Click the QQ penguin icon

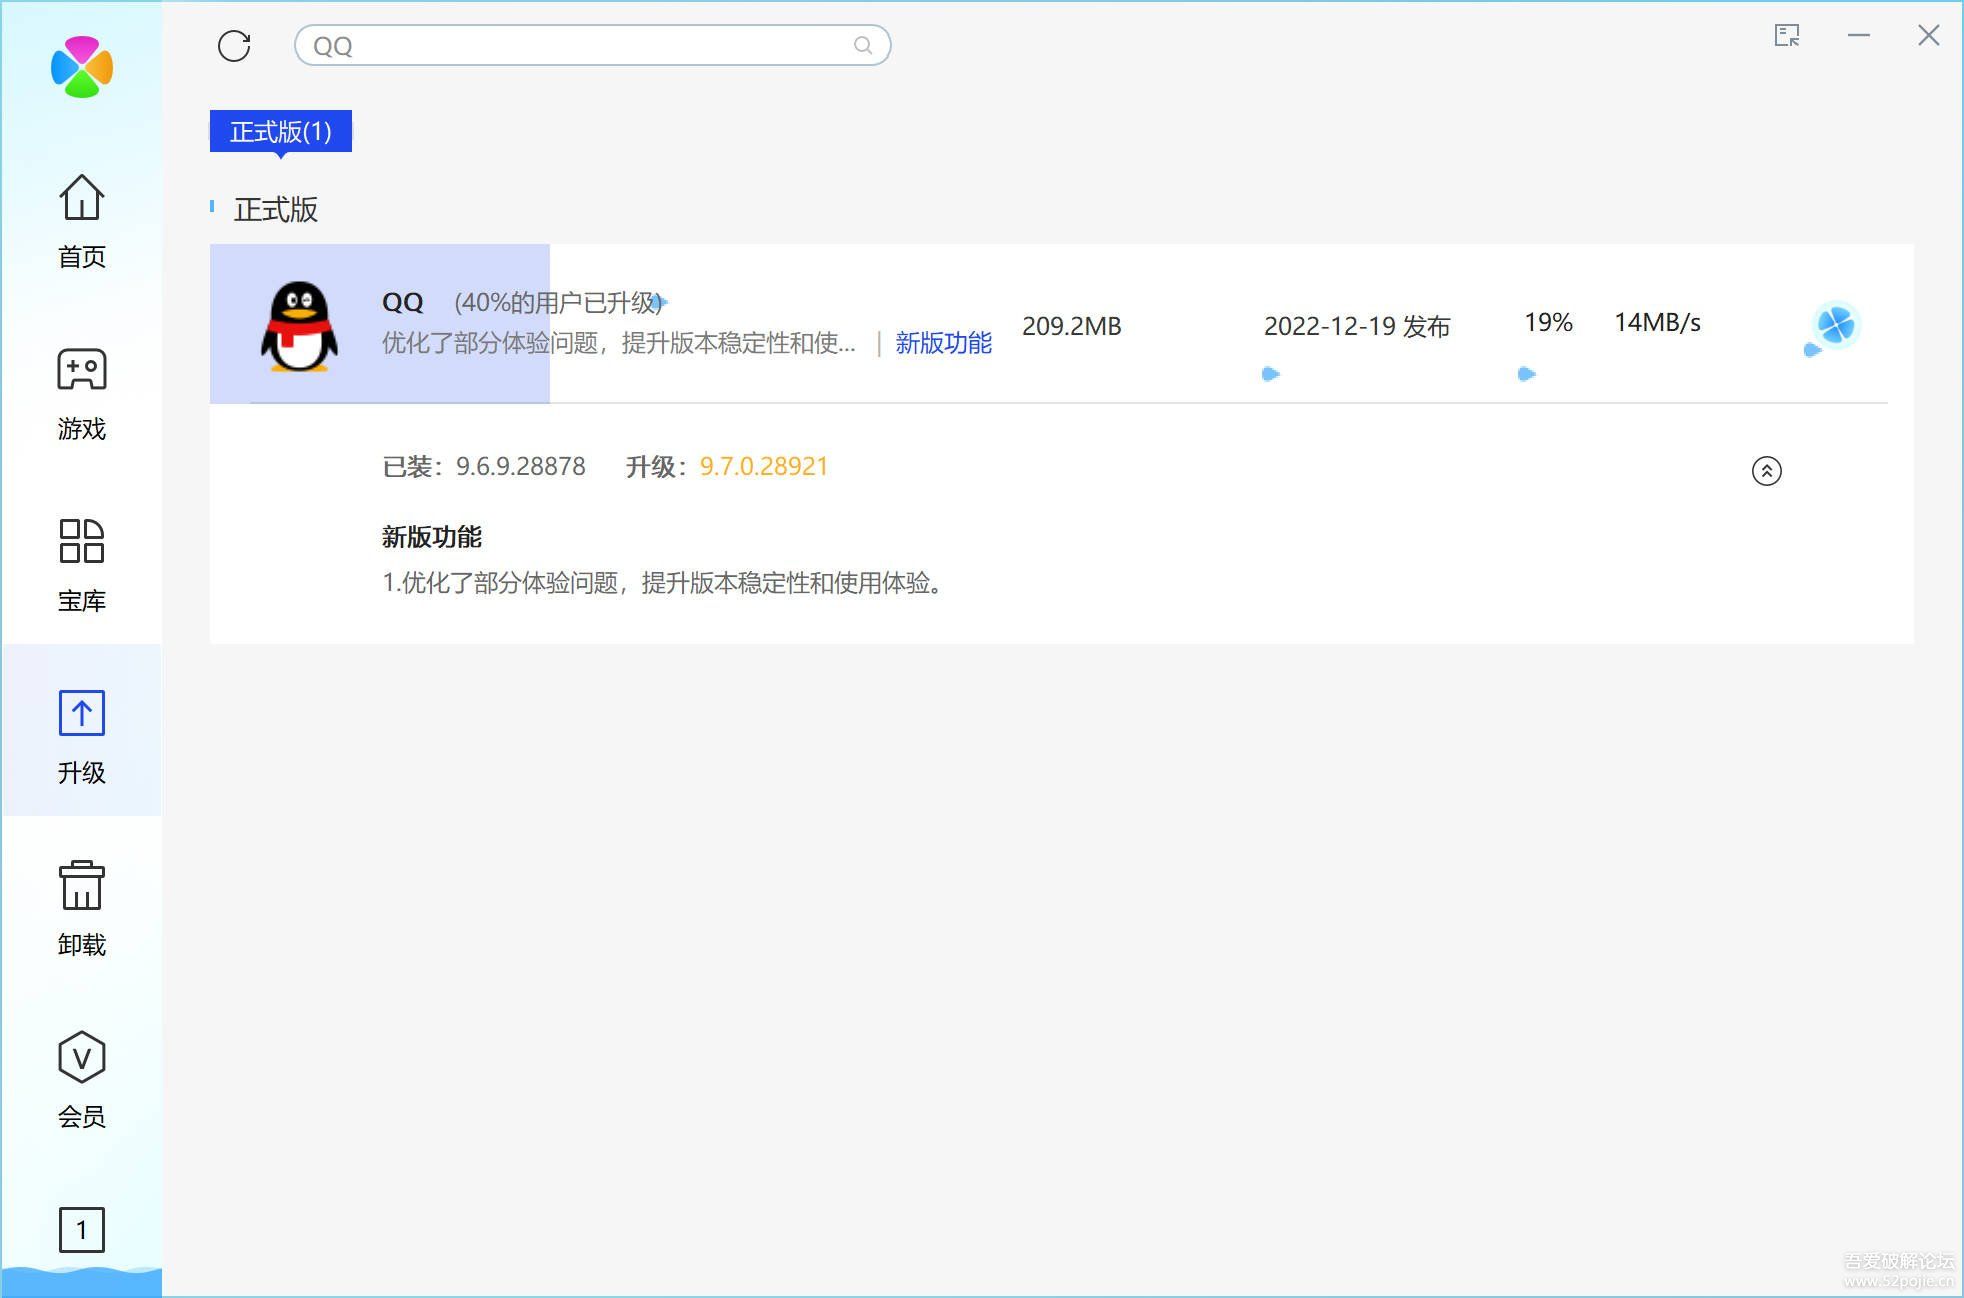299,326
